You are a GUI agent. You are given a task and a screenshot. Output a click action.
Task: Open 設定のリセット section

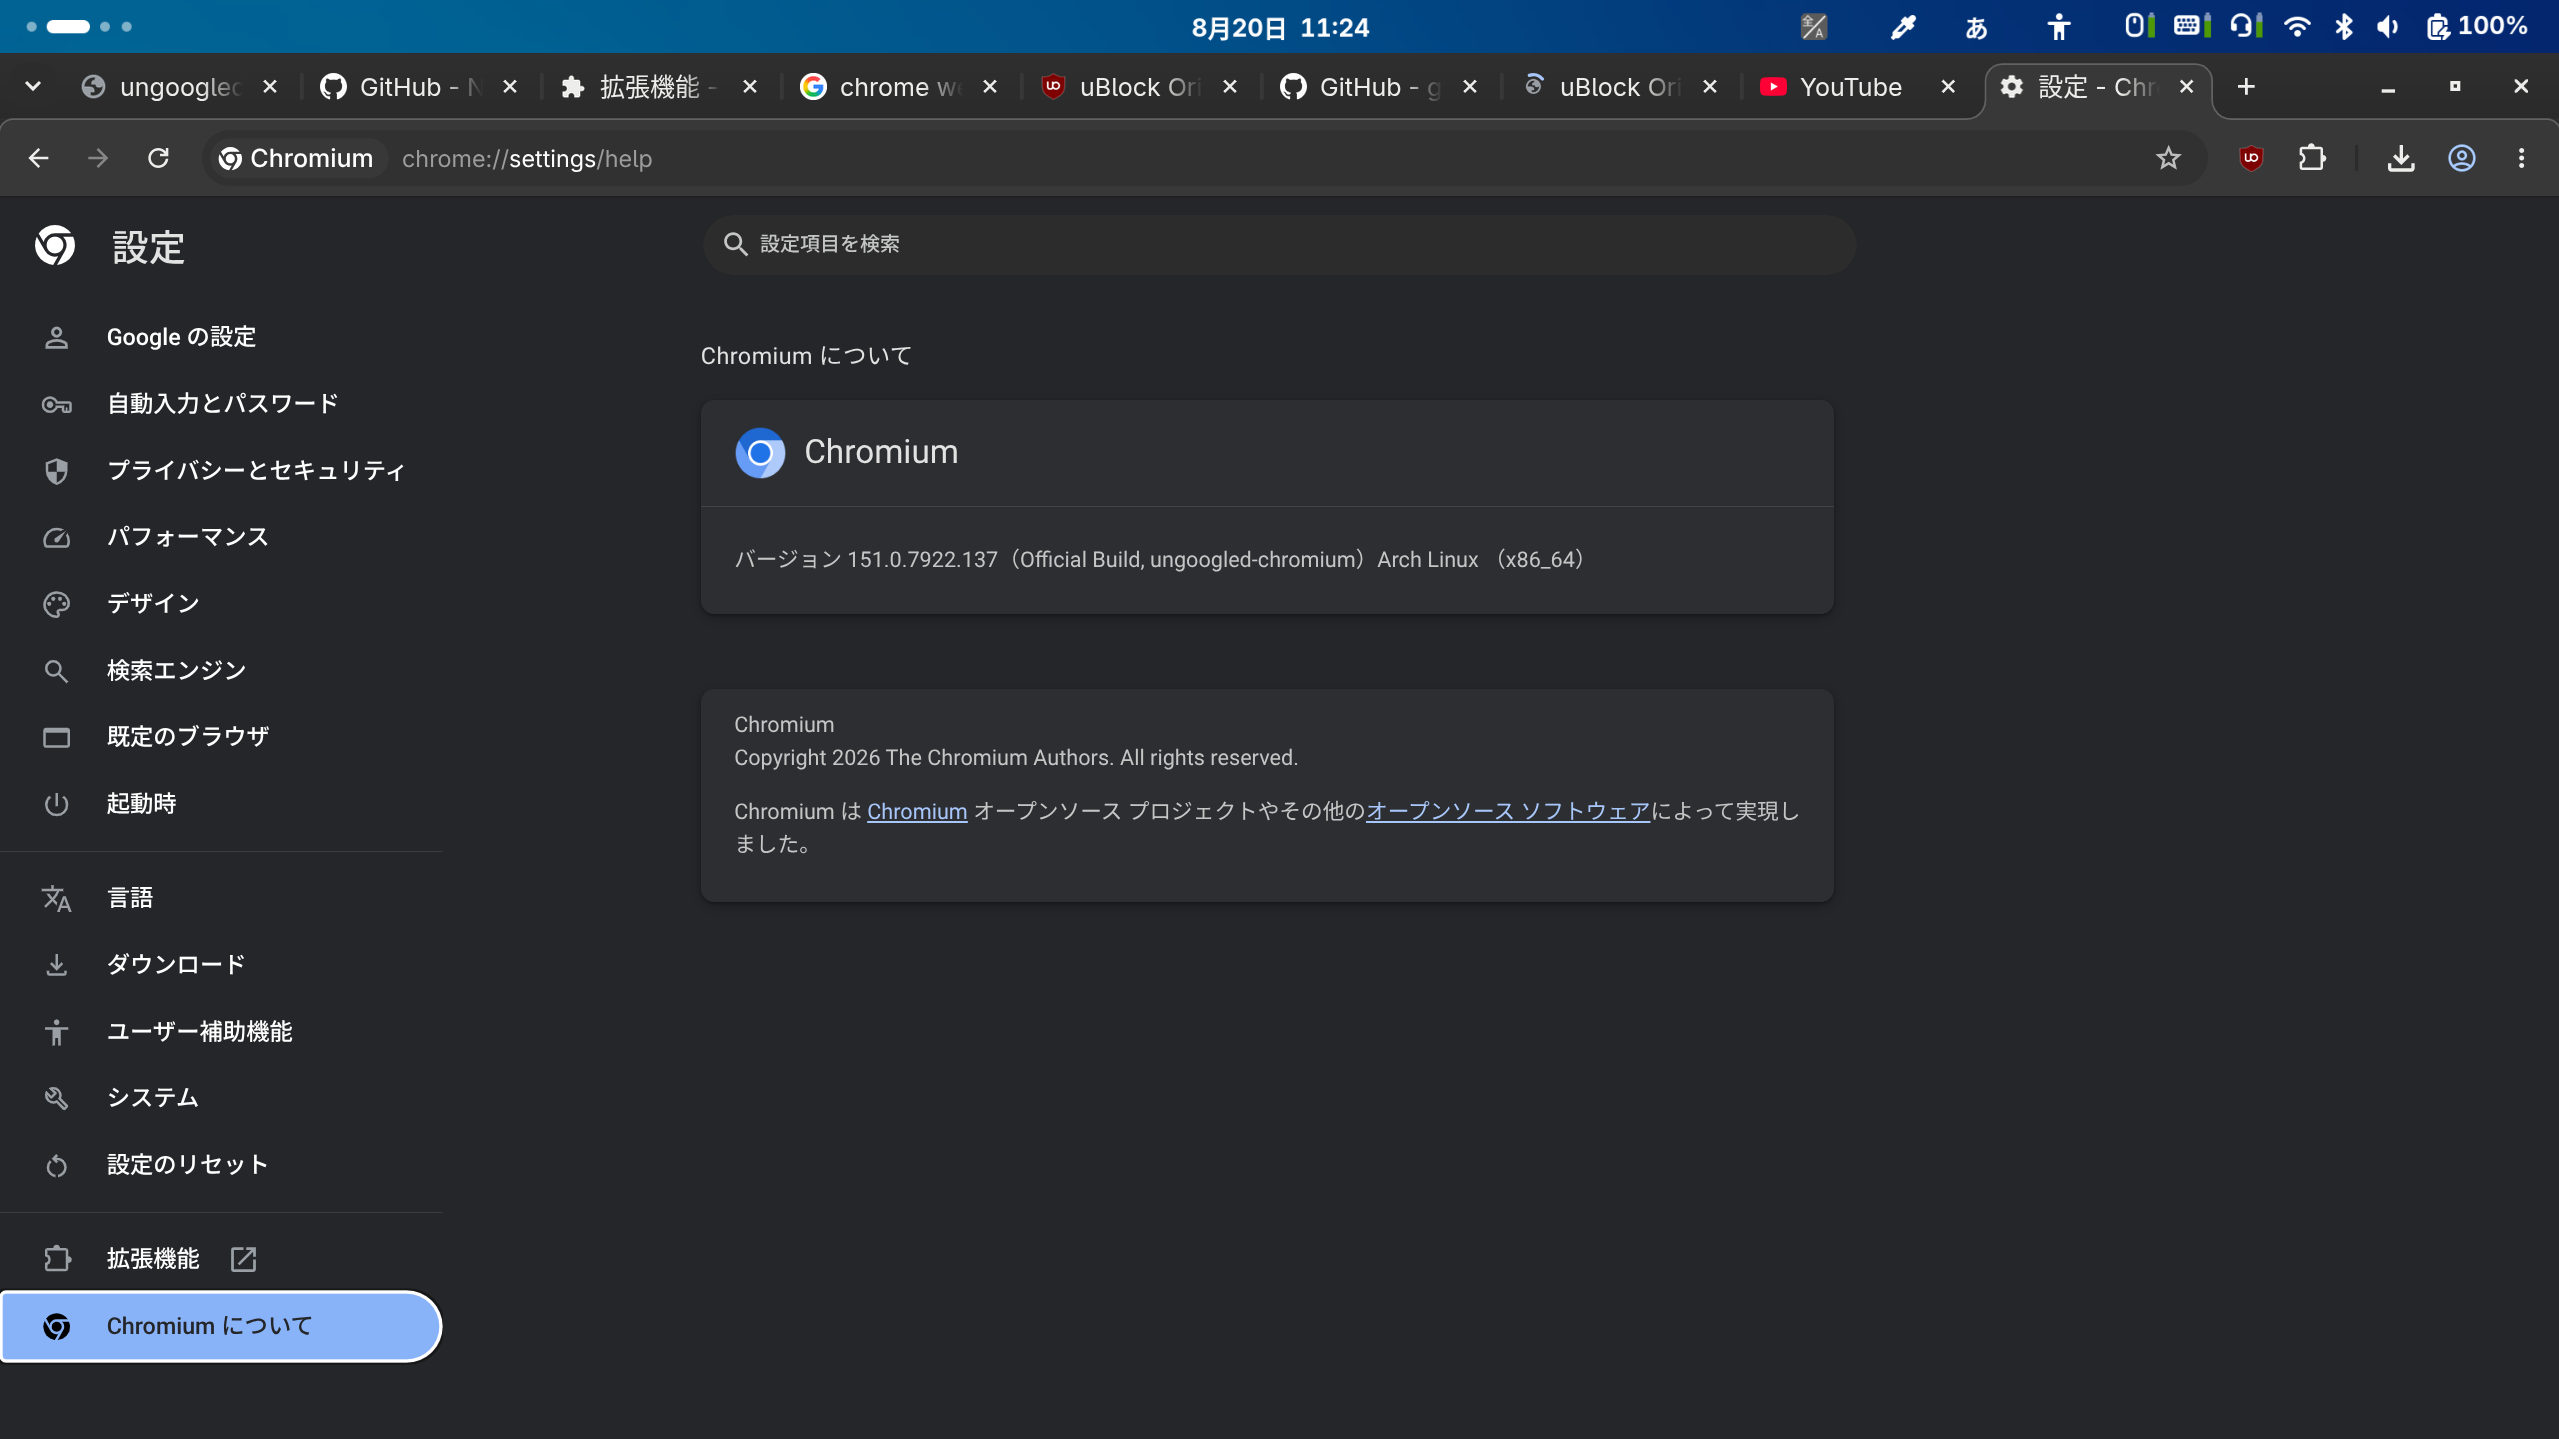tap(222, 1164)
